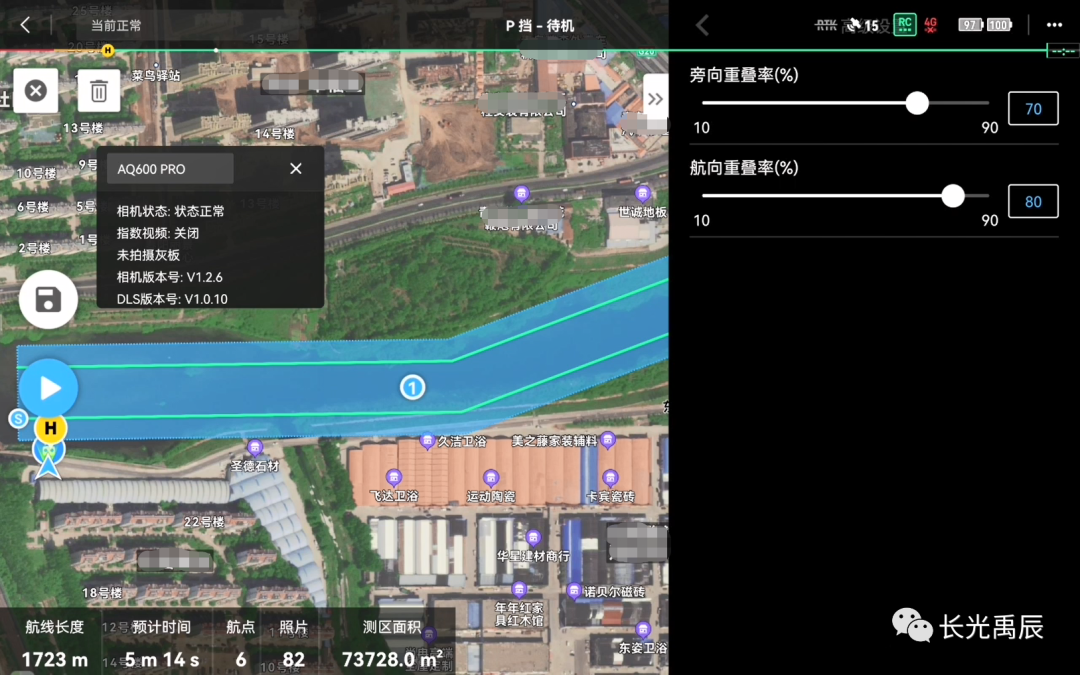Start the mission with the blue play button
Screen dimensions: 1080x675
click(49, 388)
